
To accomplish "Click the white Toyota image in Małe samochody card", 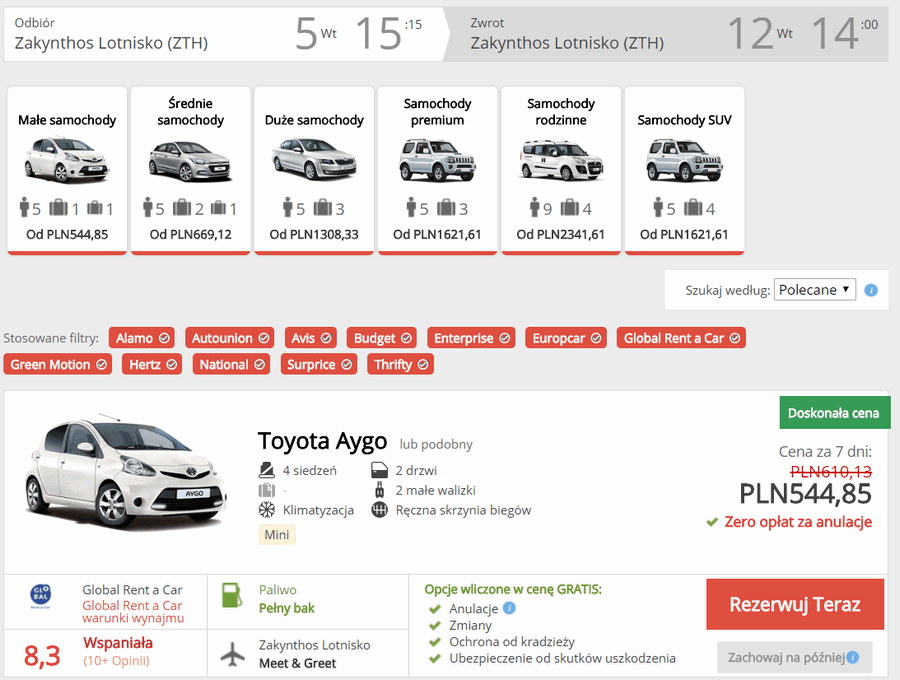I will click(x=67, y=160).
